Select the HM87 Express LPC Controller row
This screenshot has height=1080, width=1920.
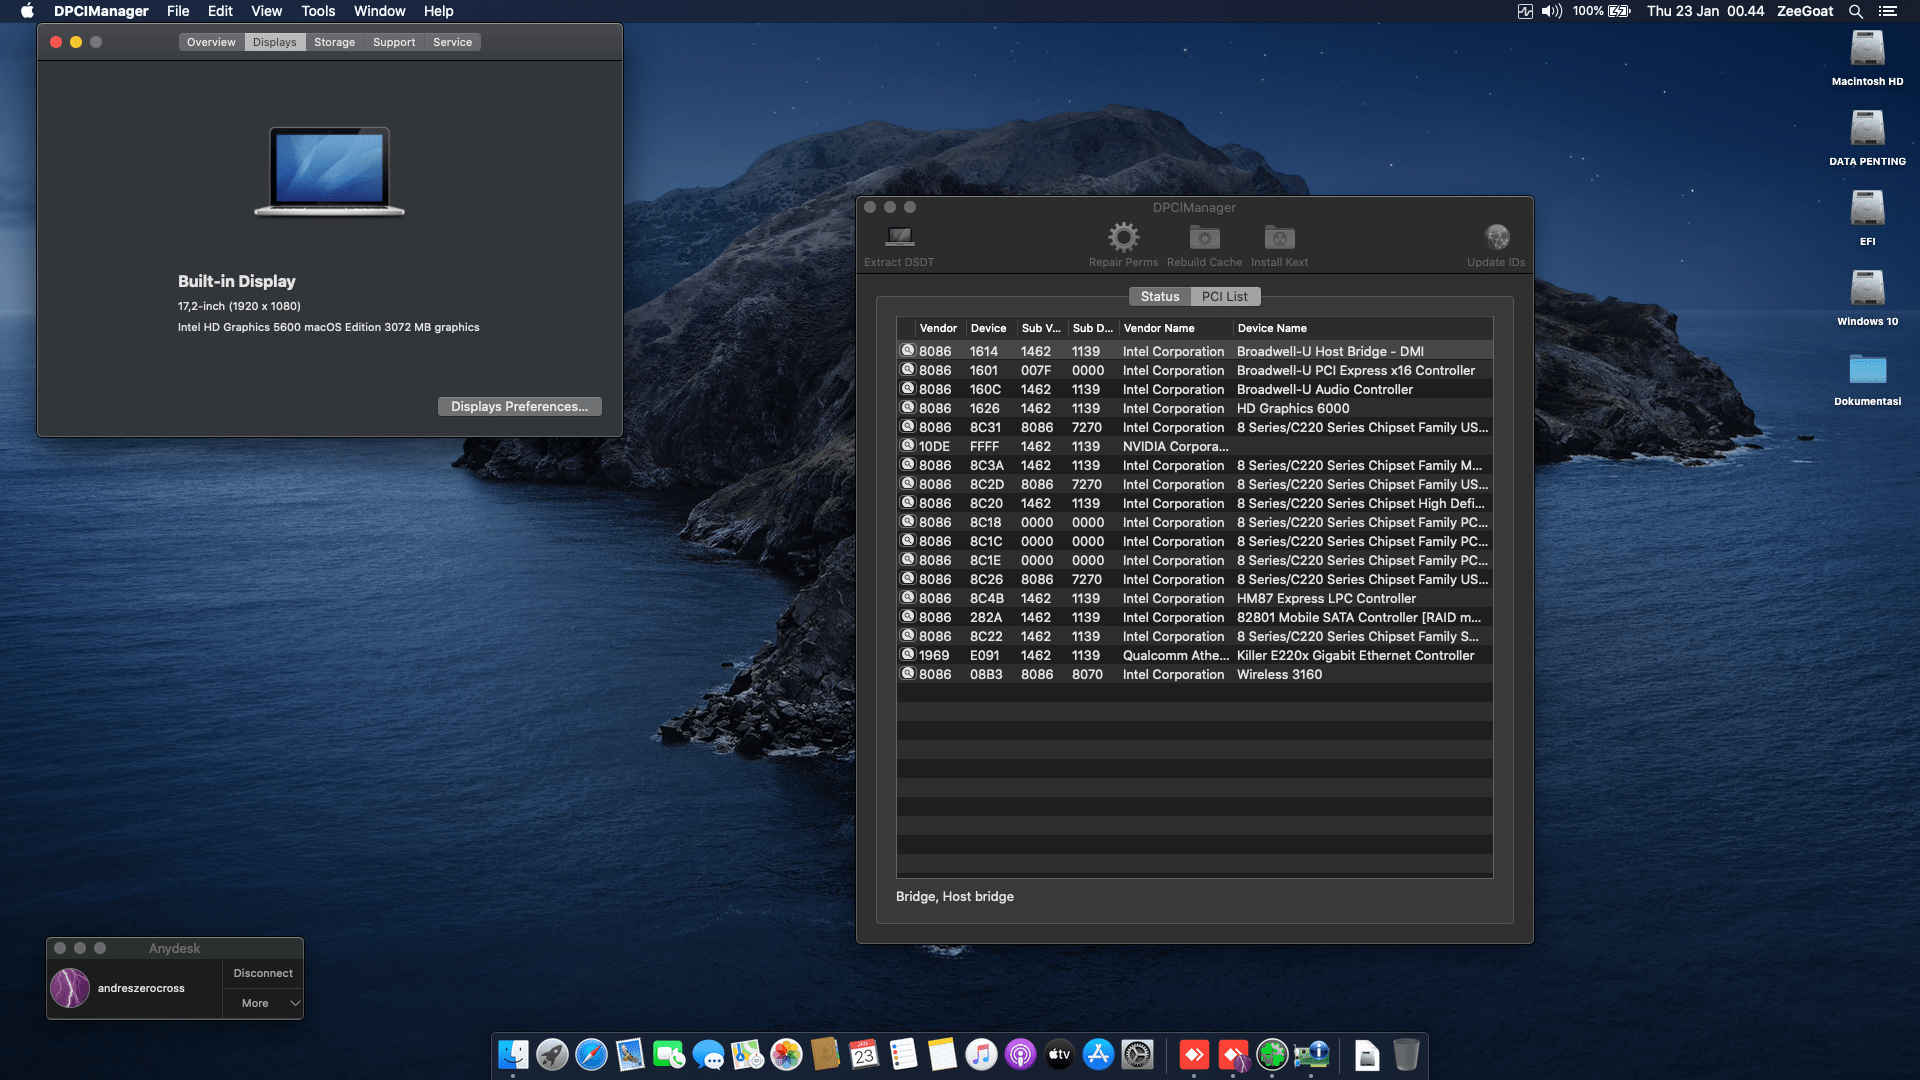click(x=1195, y=598)
